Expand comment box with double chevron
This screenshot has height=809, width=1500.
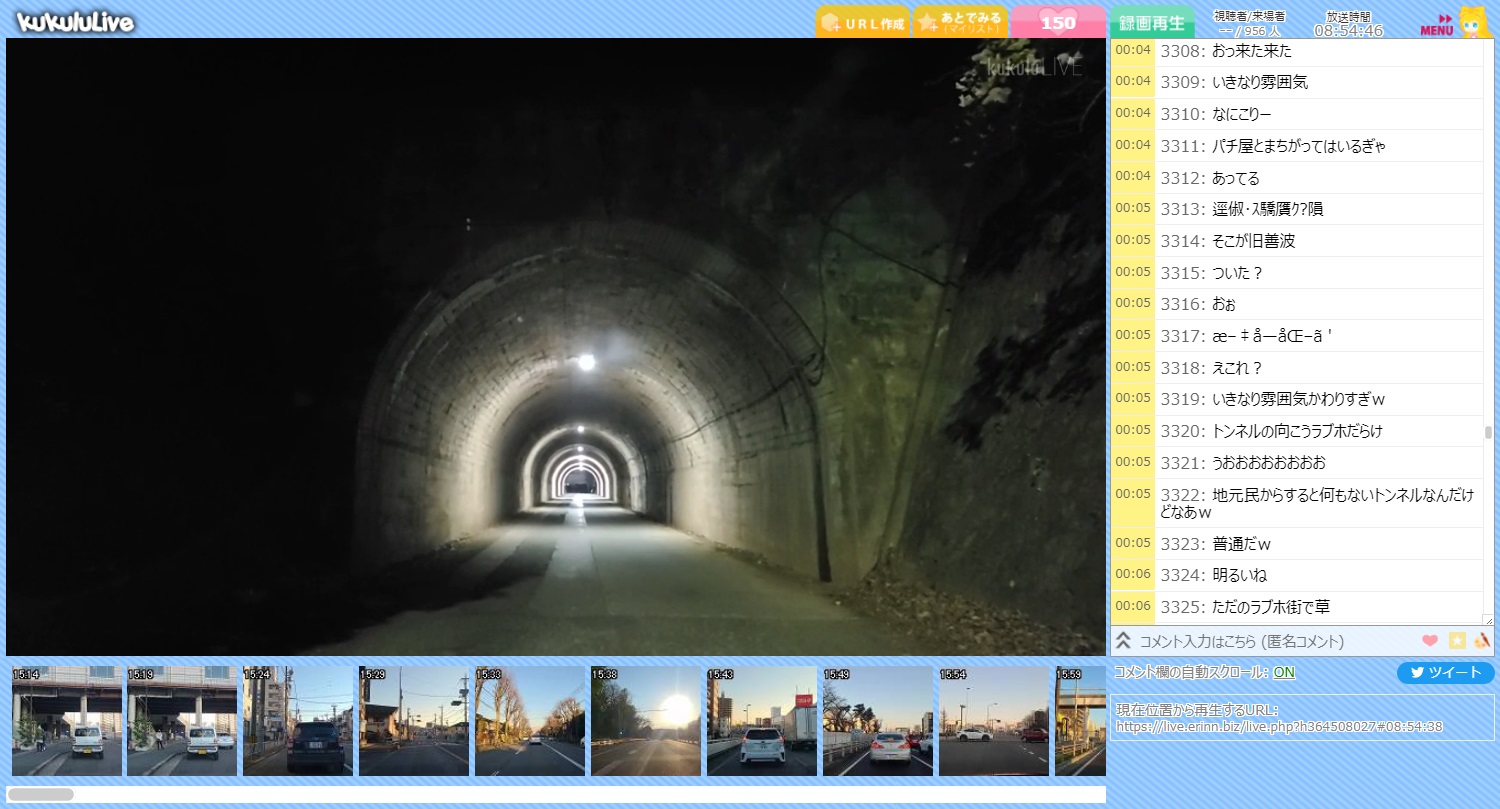click(1123, 641)
